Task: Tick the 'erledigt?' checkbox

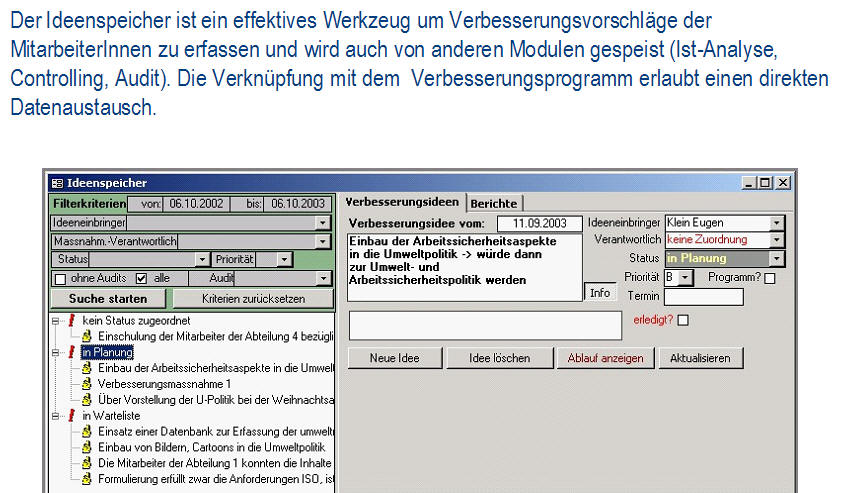Action: coord(684,320)
